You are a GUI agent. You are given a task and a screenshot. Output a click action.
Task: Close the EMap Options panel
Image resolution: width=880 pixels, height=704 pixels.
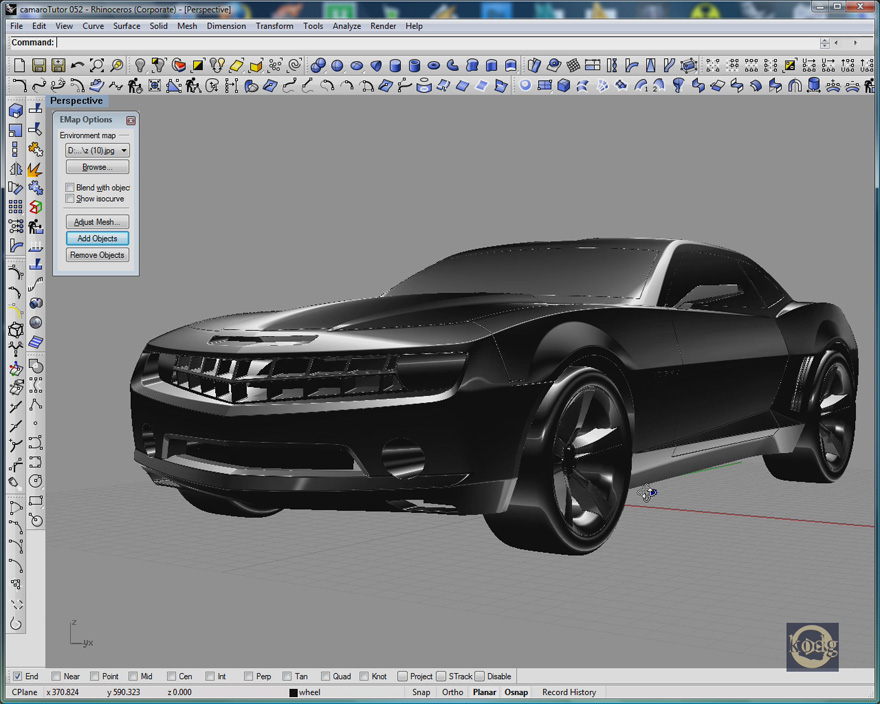(x=131, y=120)
